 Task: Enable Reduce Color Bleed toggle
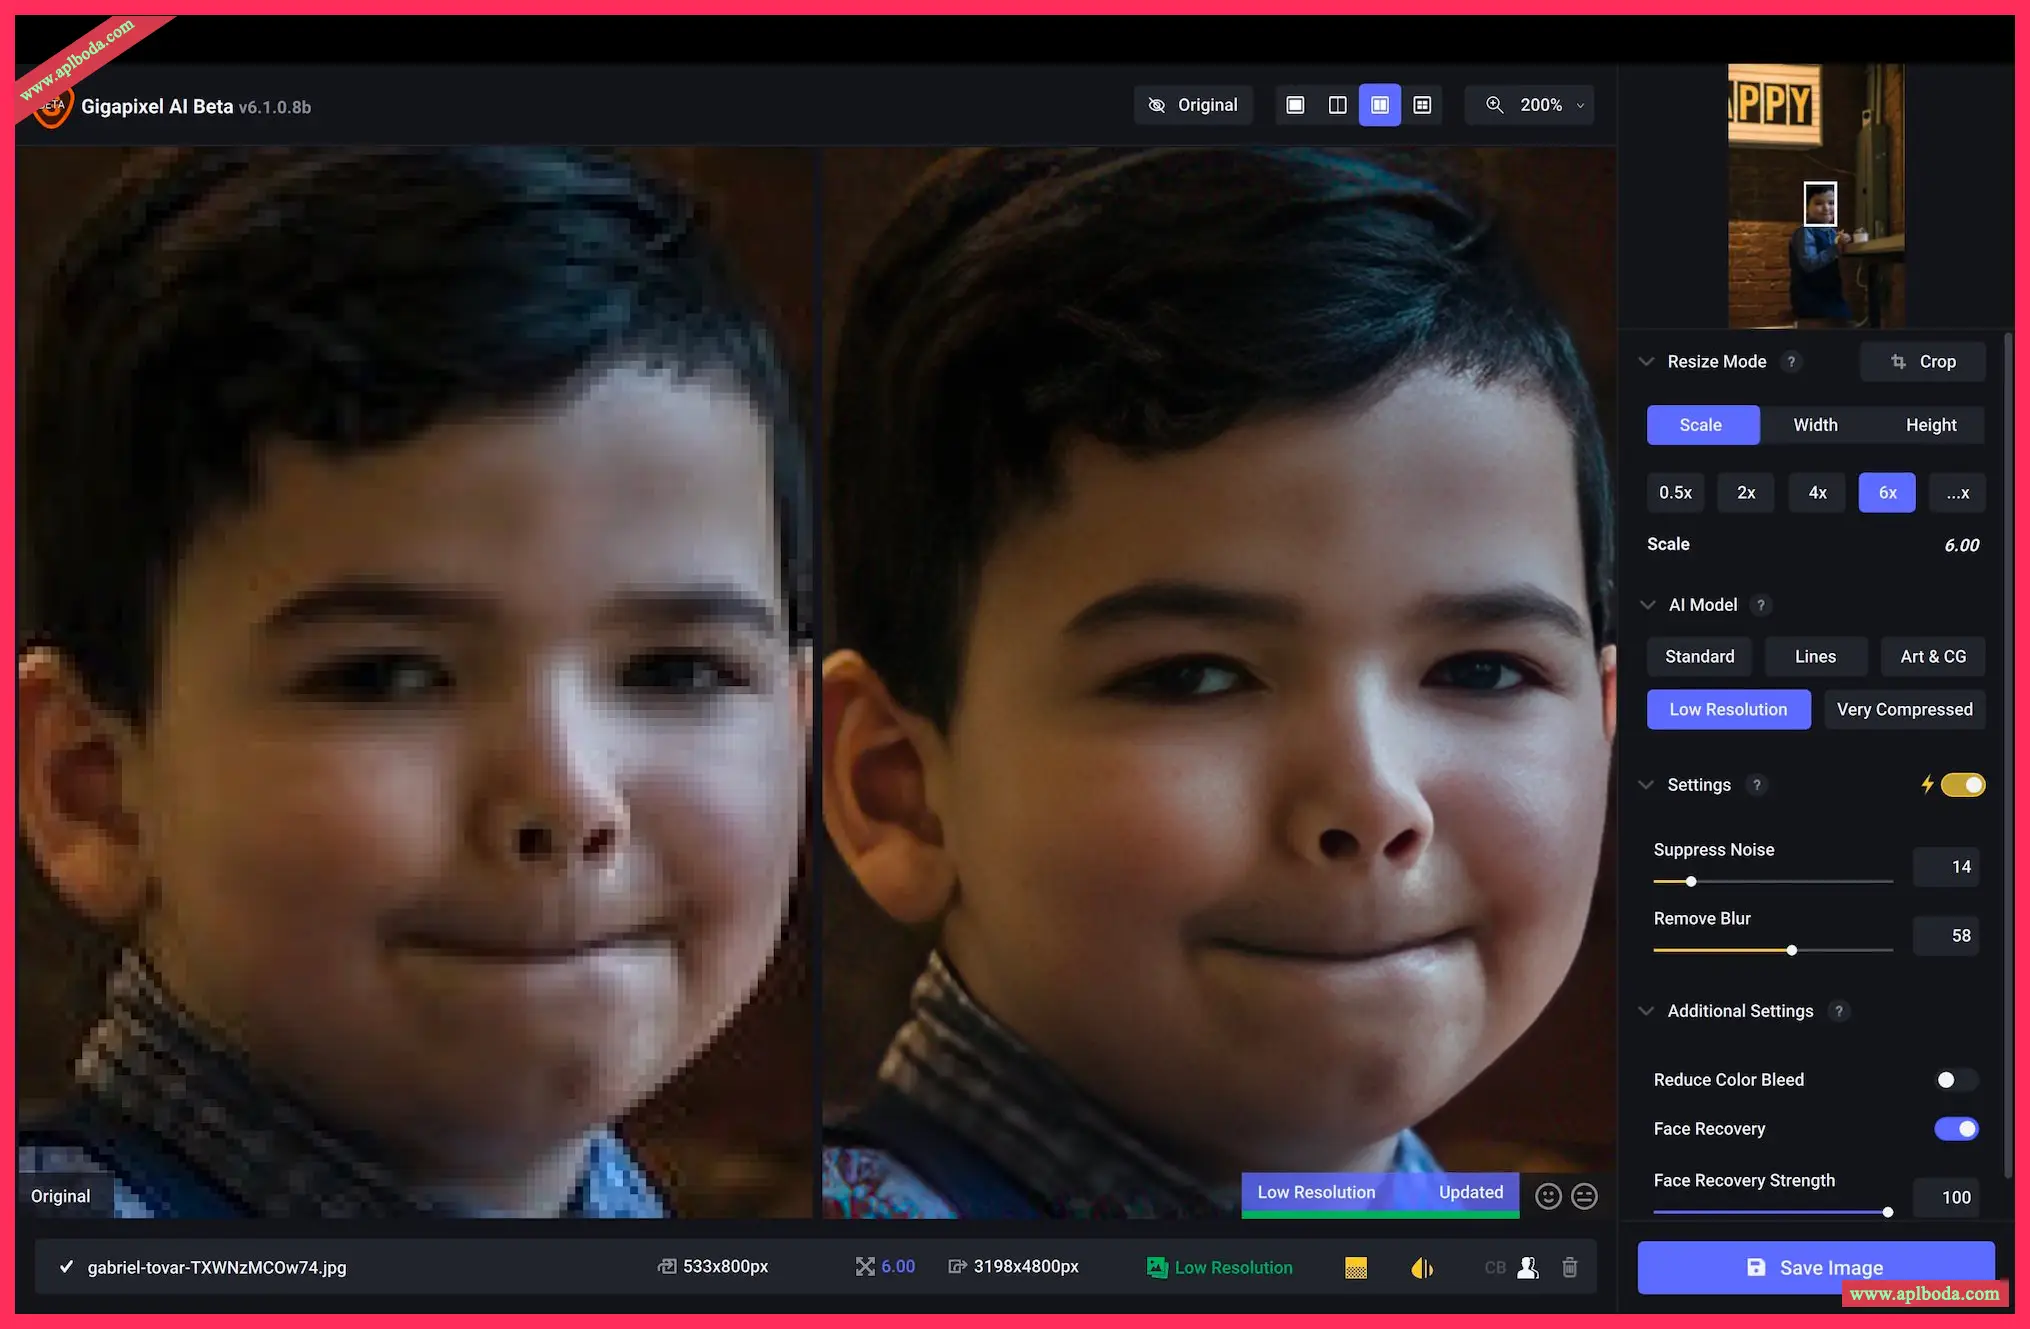[x=1954, y=1080]
